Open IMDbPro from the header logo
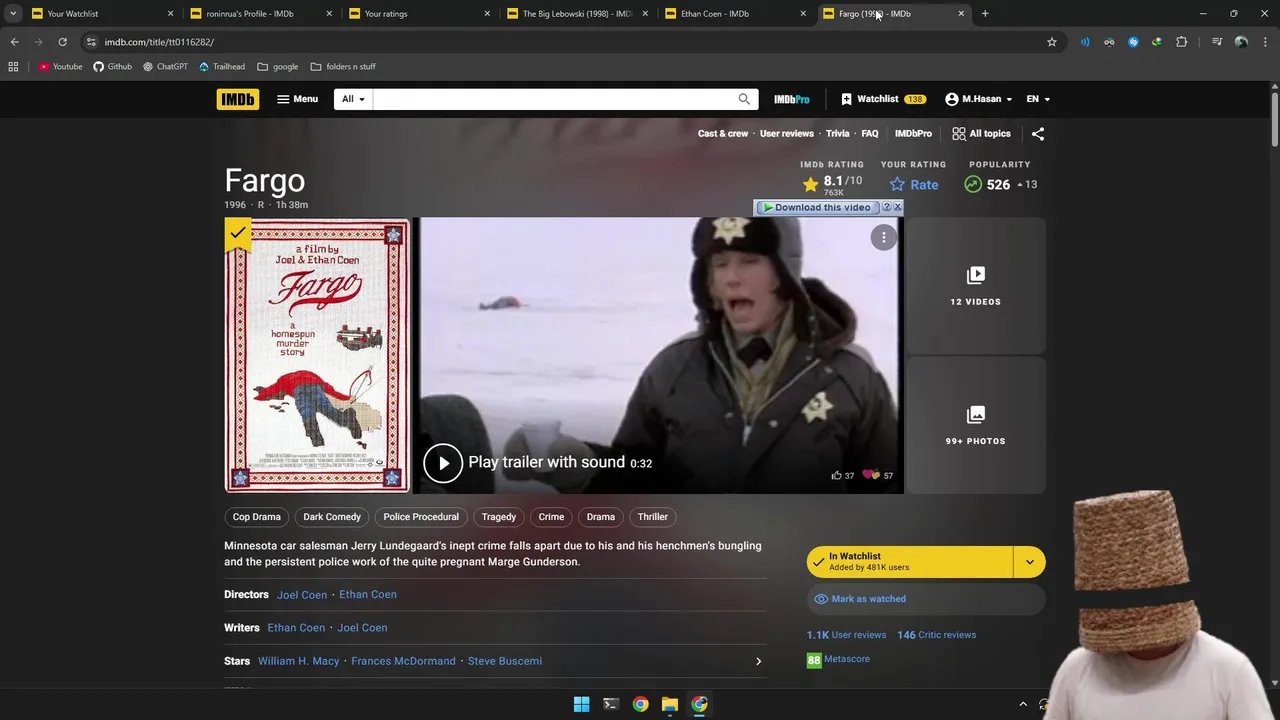Image resolution: width=1280 pixels, height=720 pixels. pyautogui.click(x=791, y=99)
